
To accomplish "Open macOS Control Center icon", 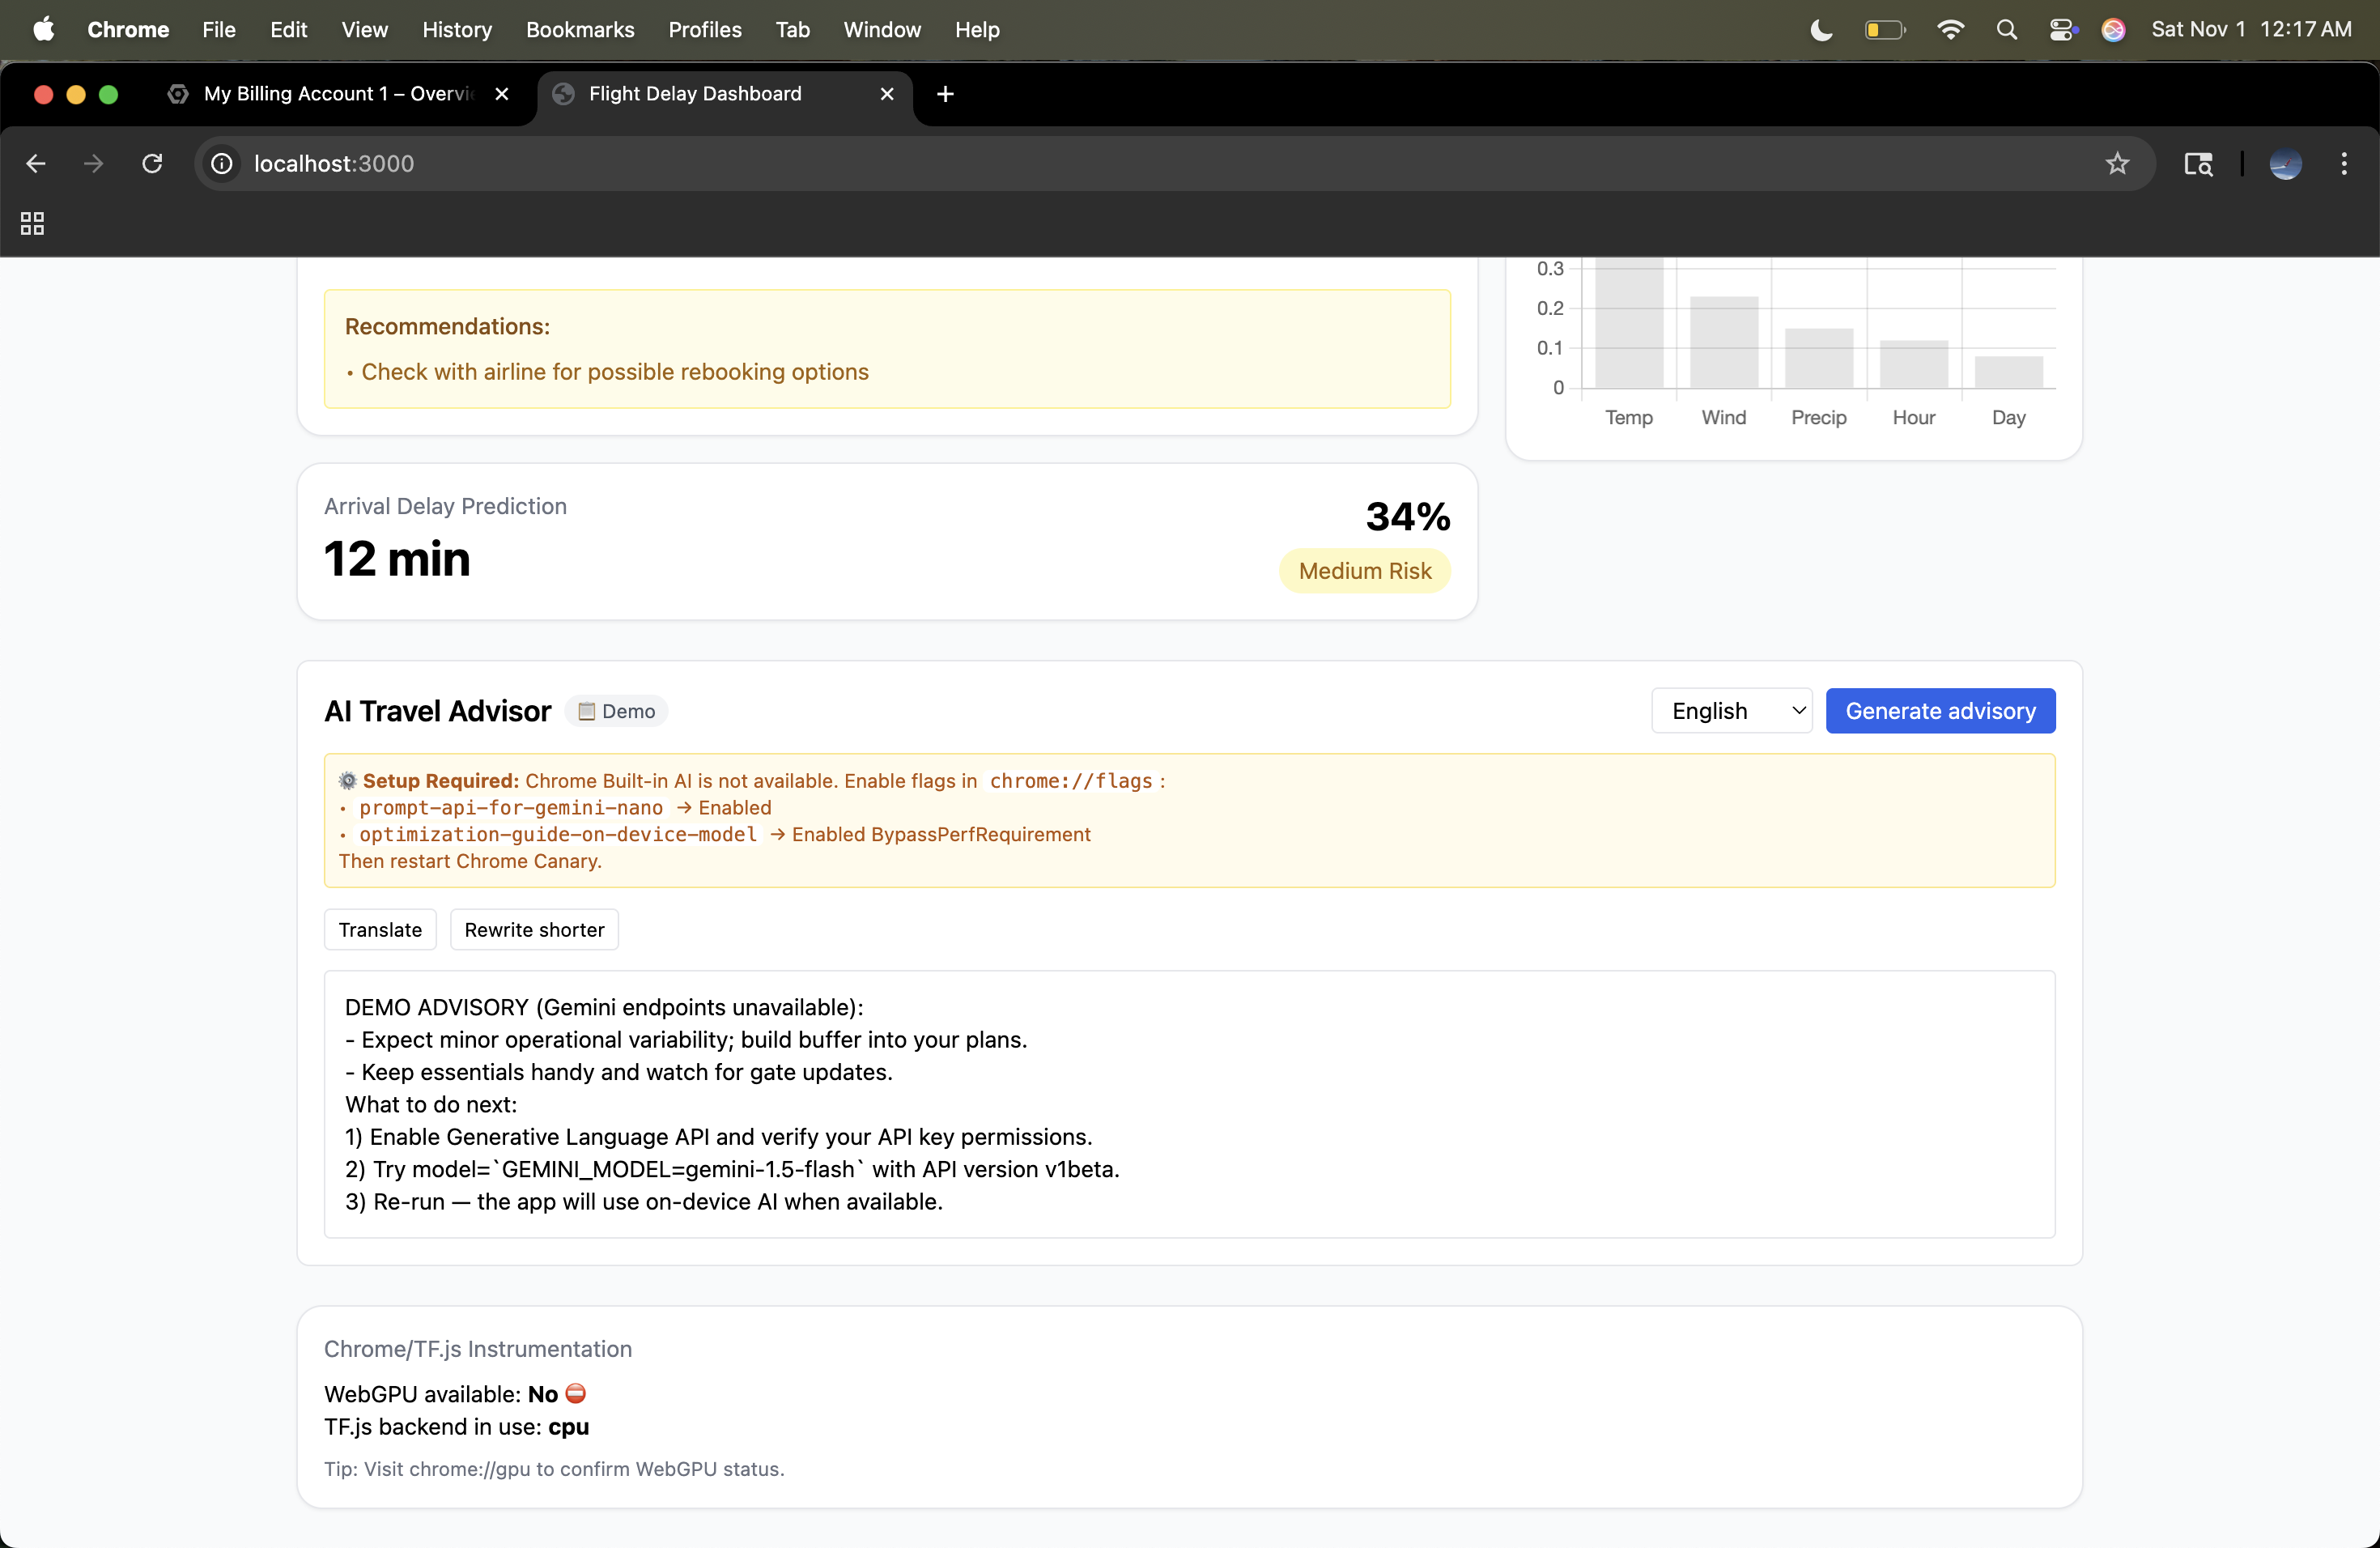I will click(x=2061, y=29).
